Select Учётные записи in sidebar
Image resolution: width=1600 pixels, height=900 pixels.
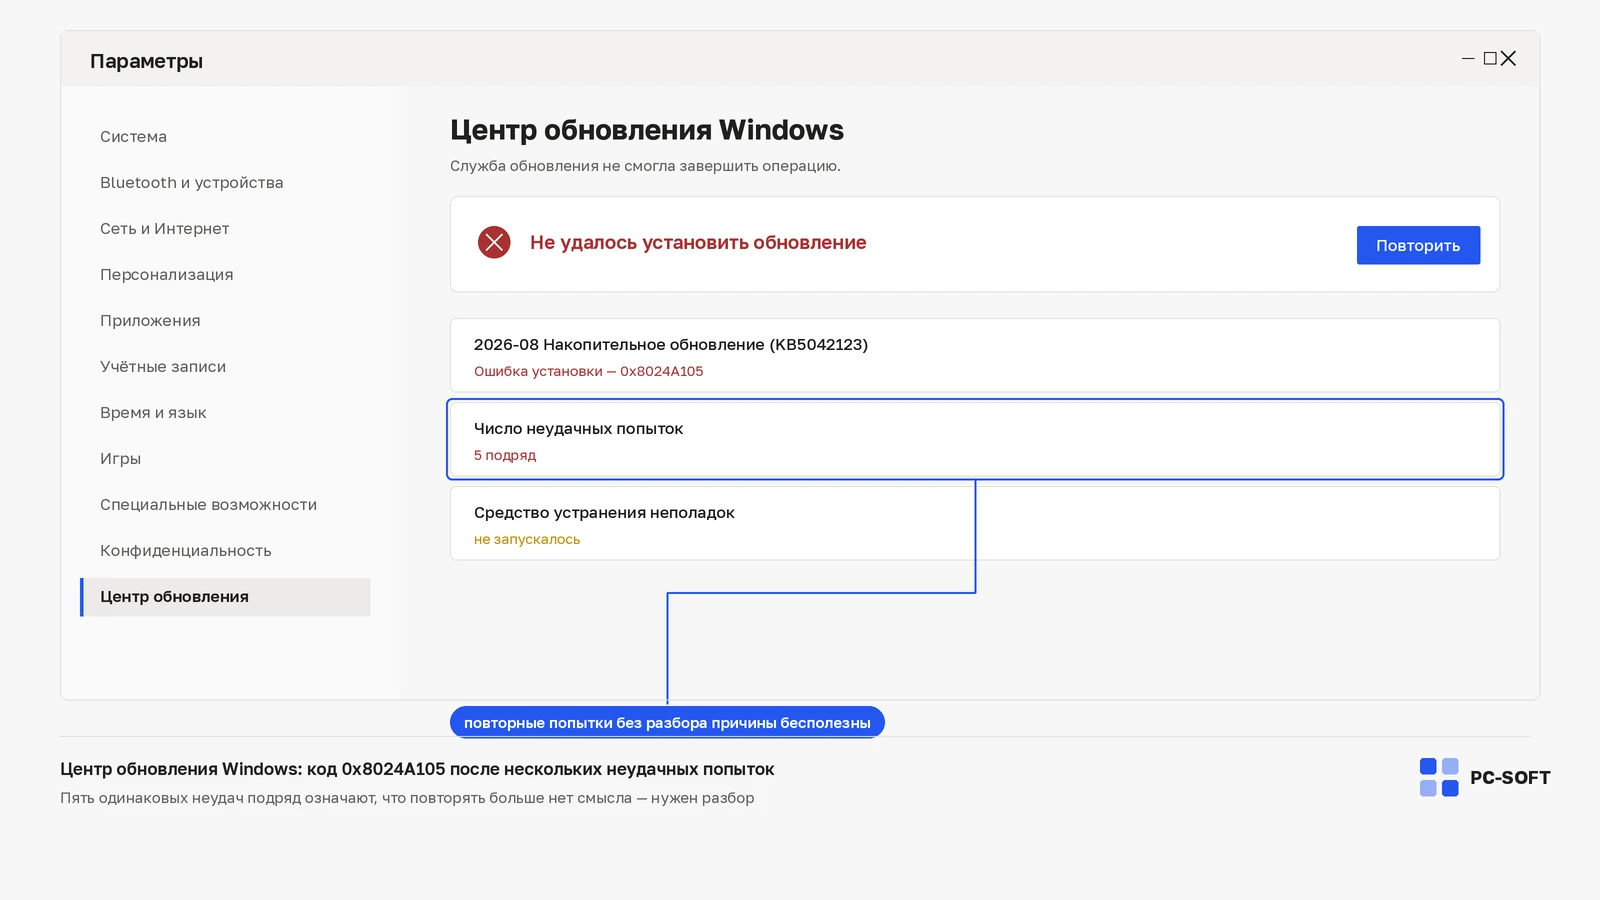point(163,367)
